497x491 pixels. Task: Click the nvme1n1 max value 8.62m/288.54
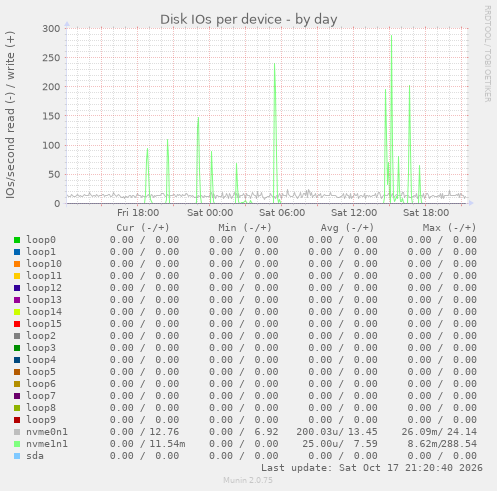(x=442, y=444)
